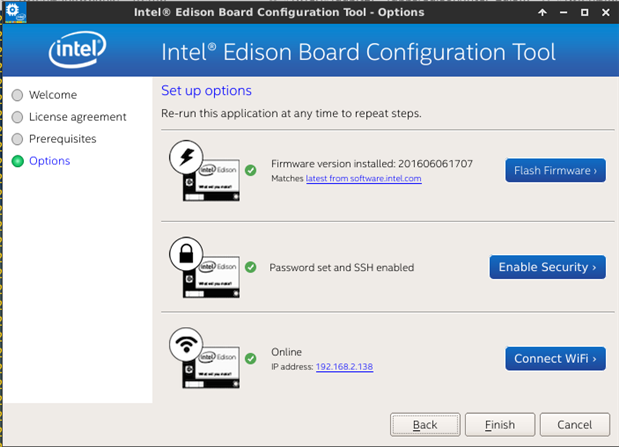Open the window menu icon in title bar

point(12,12)
